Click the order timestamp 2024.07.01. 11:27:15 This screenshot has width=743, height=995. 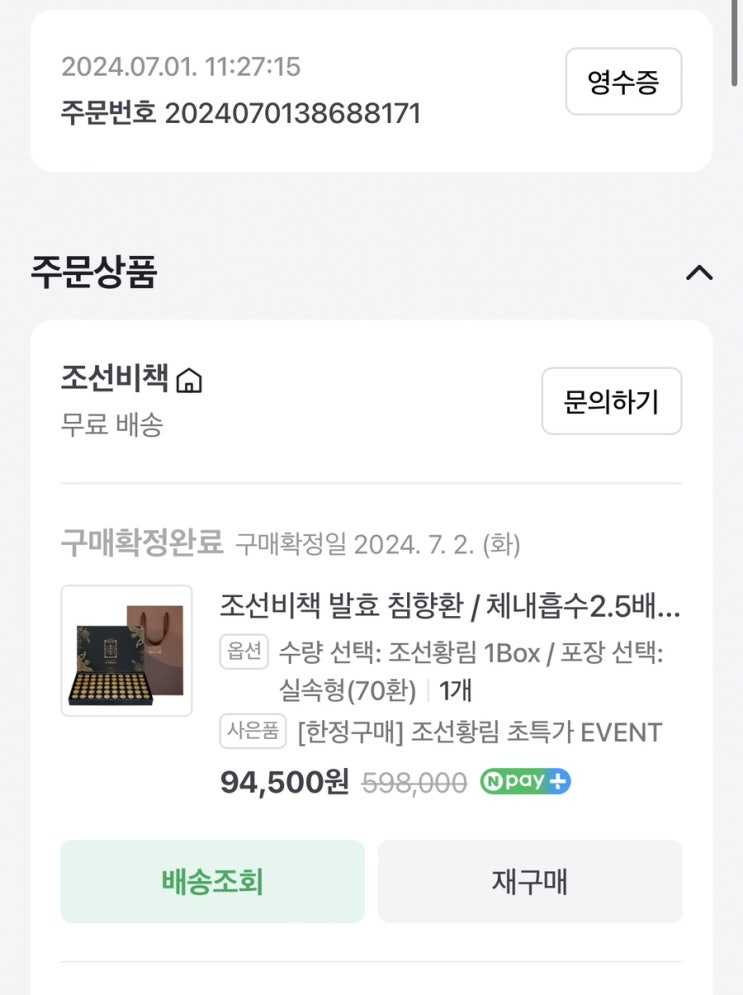[181, 67]
